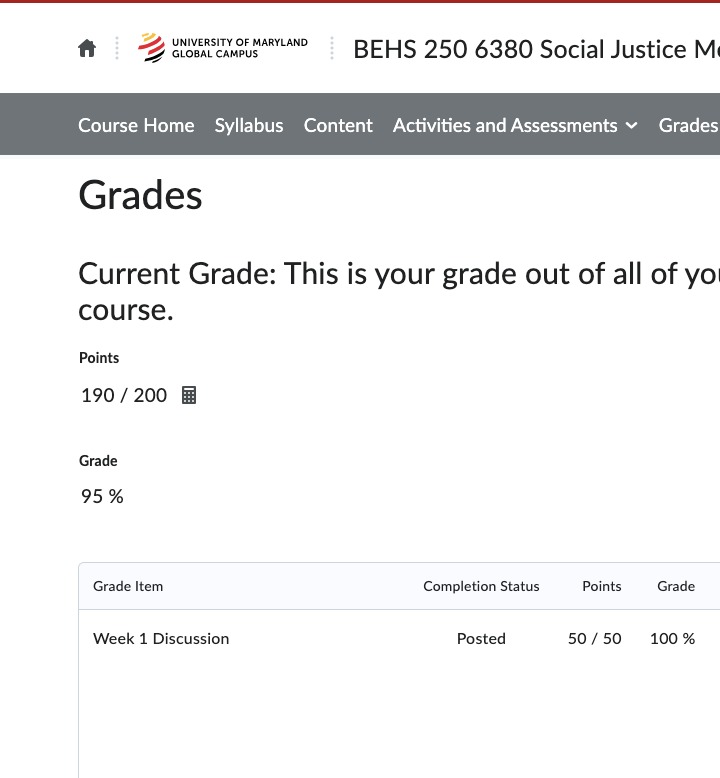
Task: Click the Grade column header in the table
Action: (x=676, y=586)
